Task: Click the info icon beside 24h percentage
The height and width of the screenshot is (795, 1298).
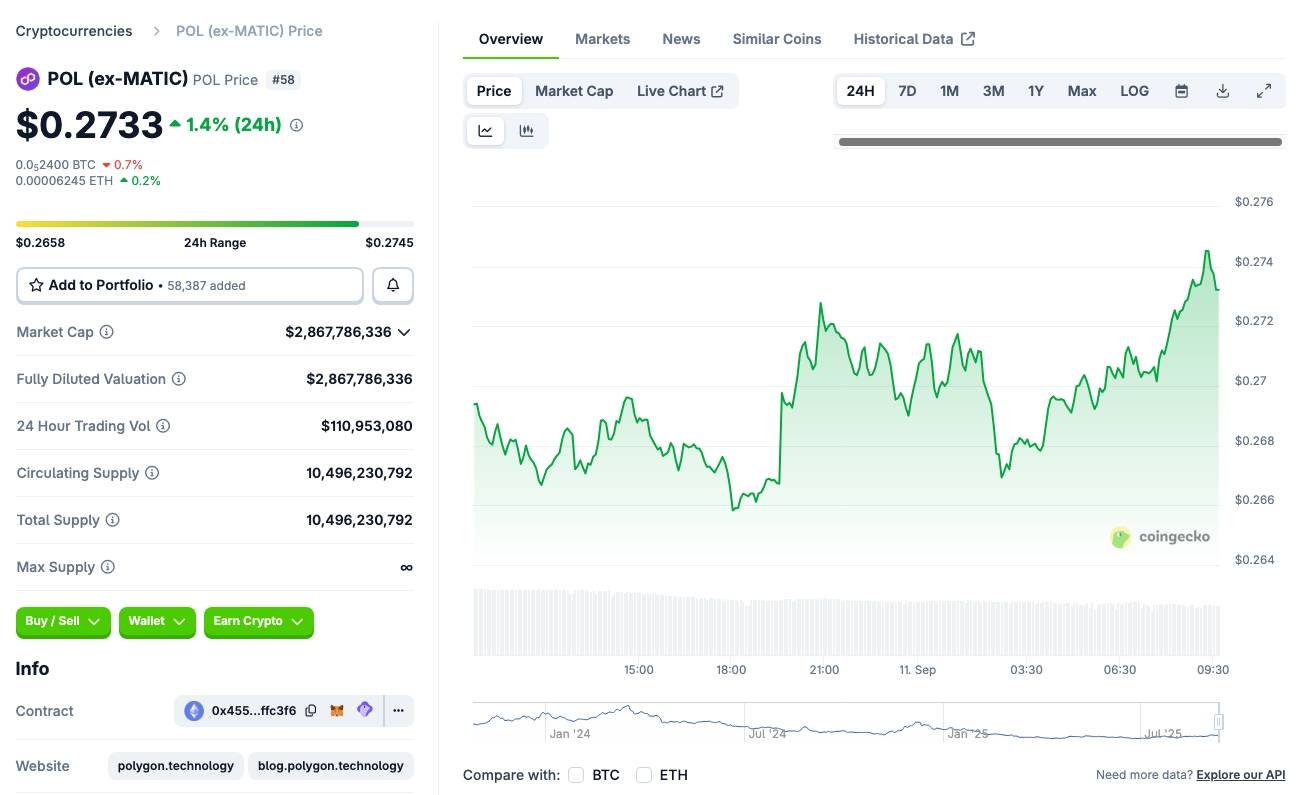Action: (x=297, y=126)
